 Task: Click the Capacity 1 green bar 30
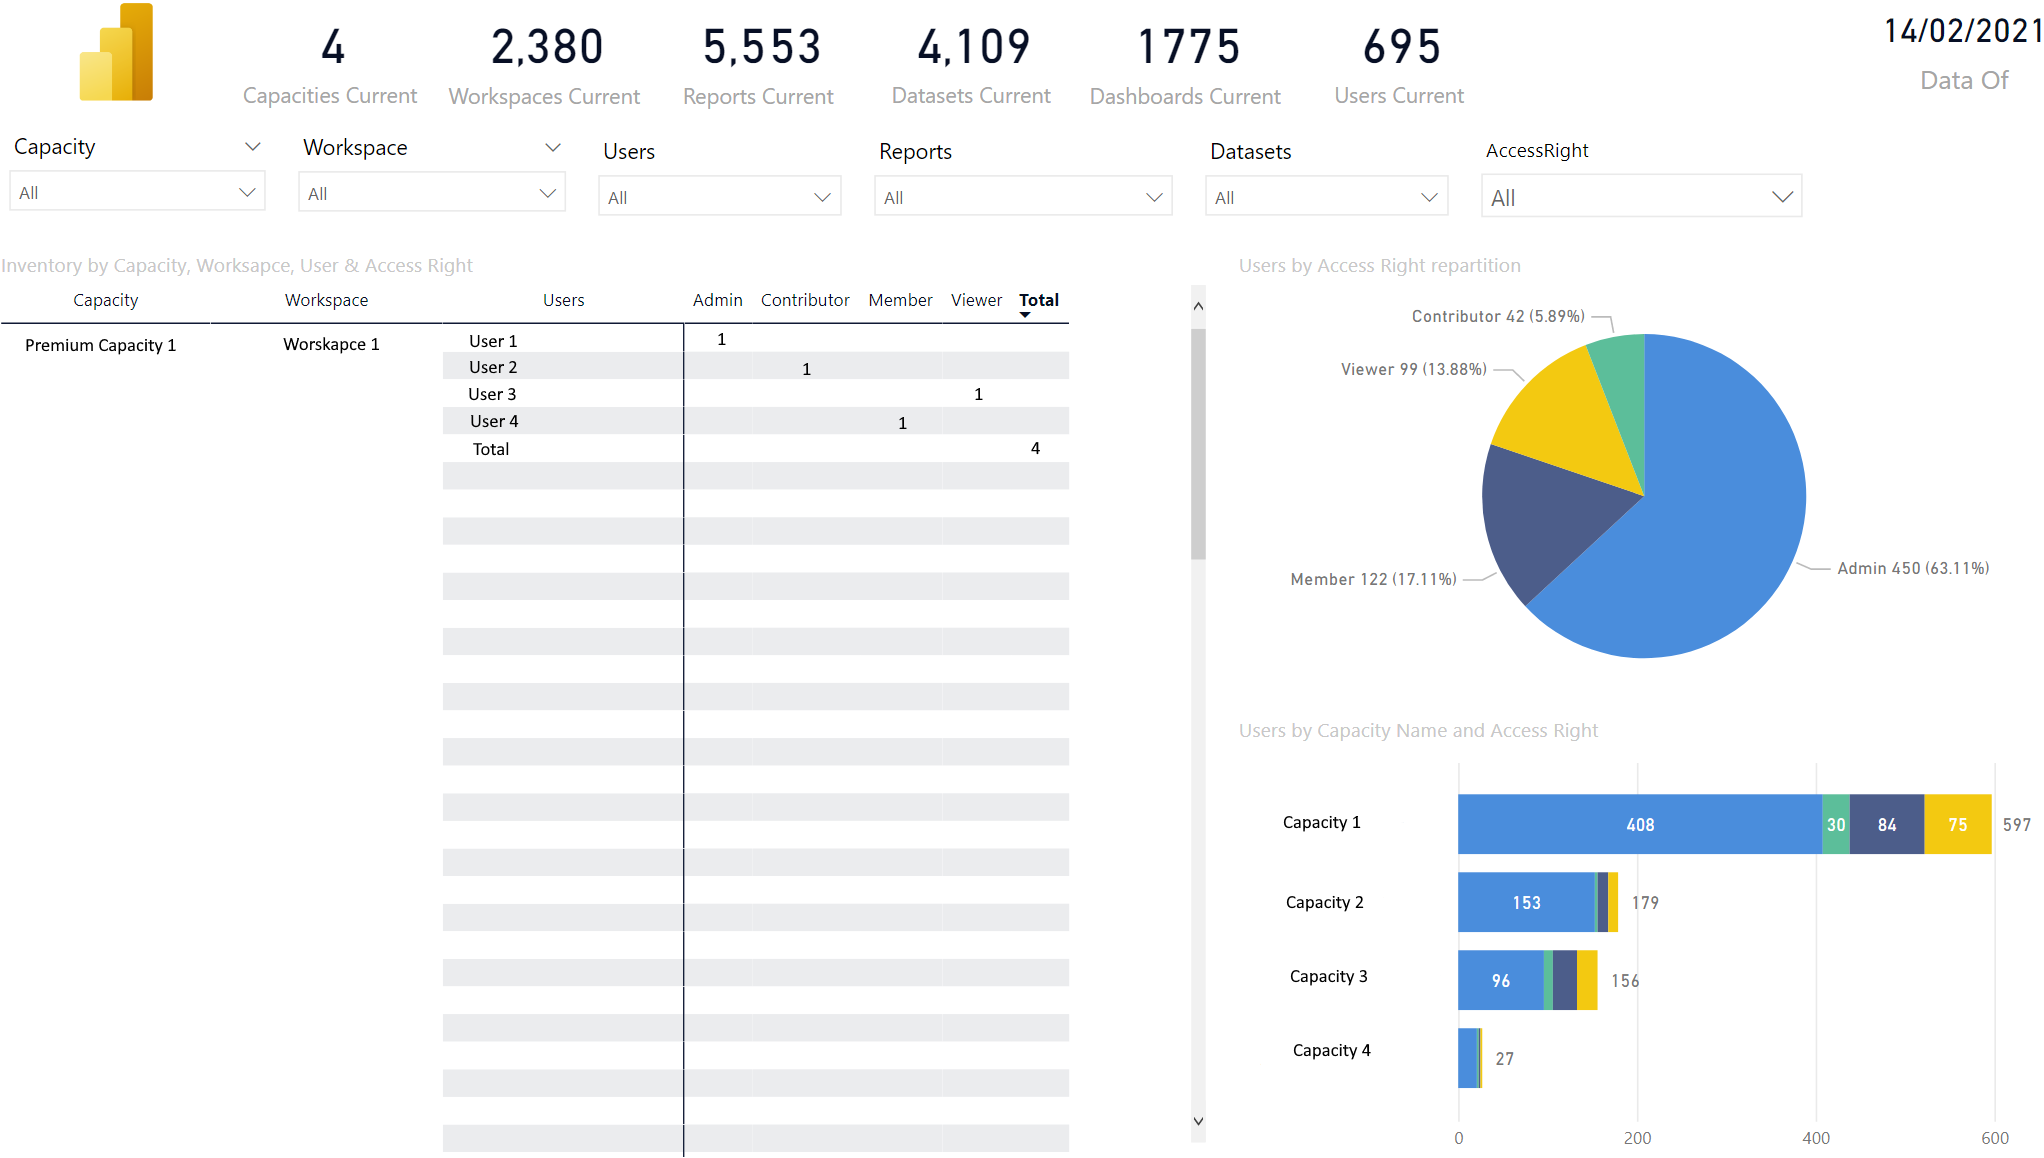(x=1836, y=824)
